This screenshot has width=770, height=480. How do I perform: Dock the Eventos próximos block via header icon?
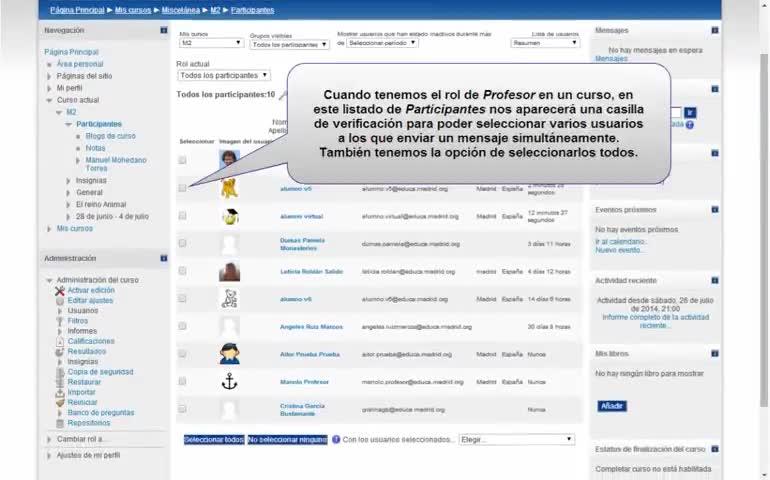715,210
